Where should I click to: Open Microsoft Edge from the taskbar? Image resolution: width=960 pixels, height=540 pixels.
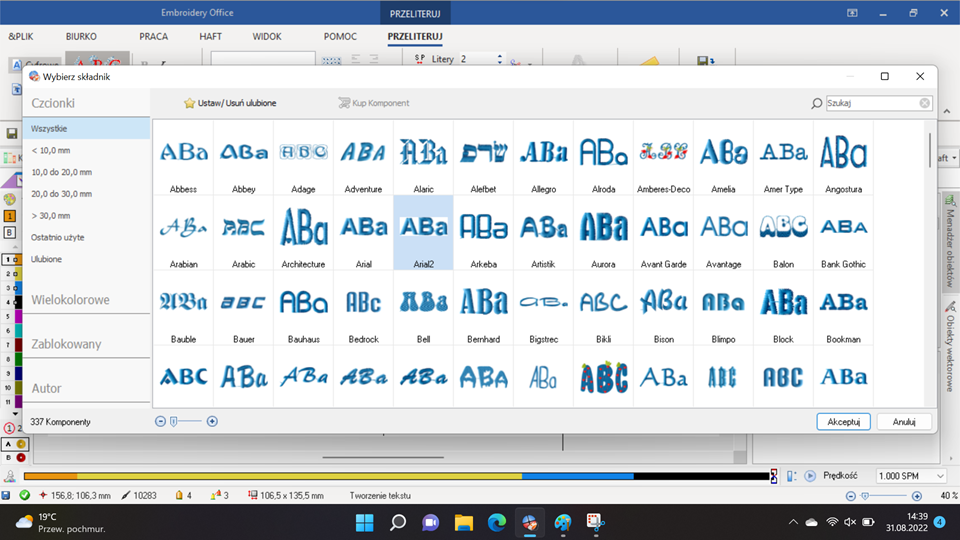(497, 522)
